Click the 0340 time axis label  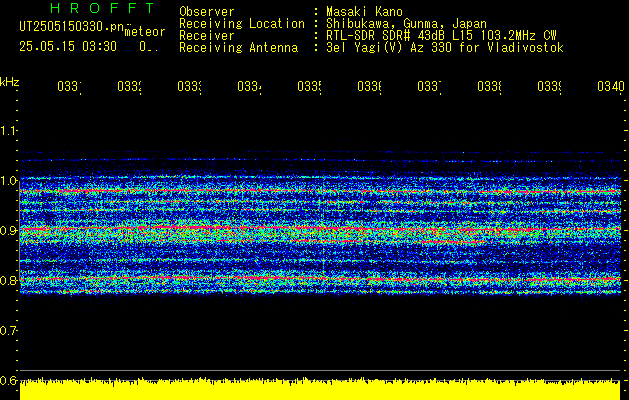click(611, 86)
